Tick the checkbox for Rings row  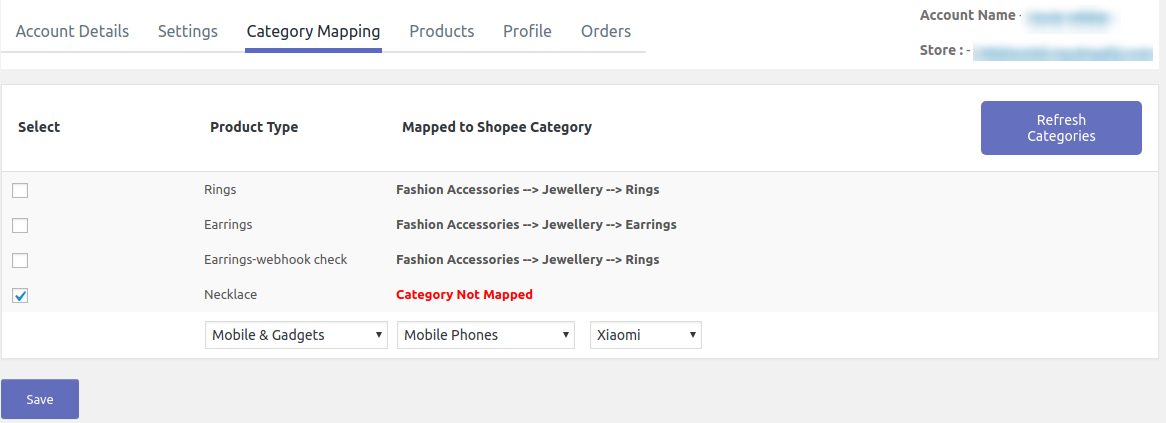(20, 190)
